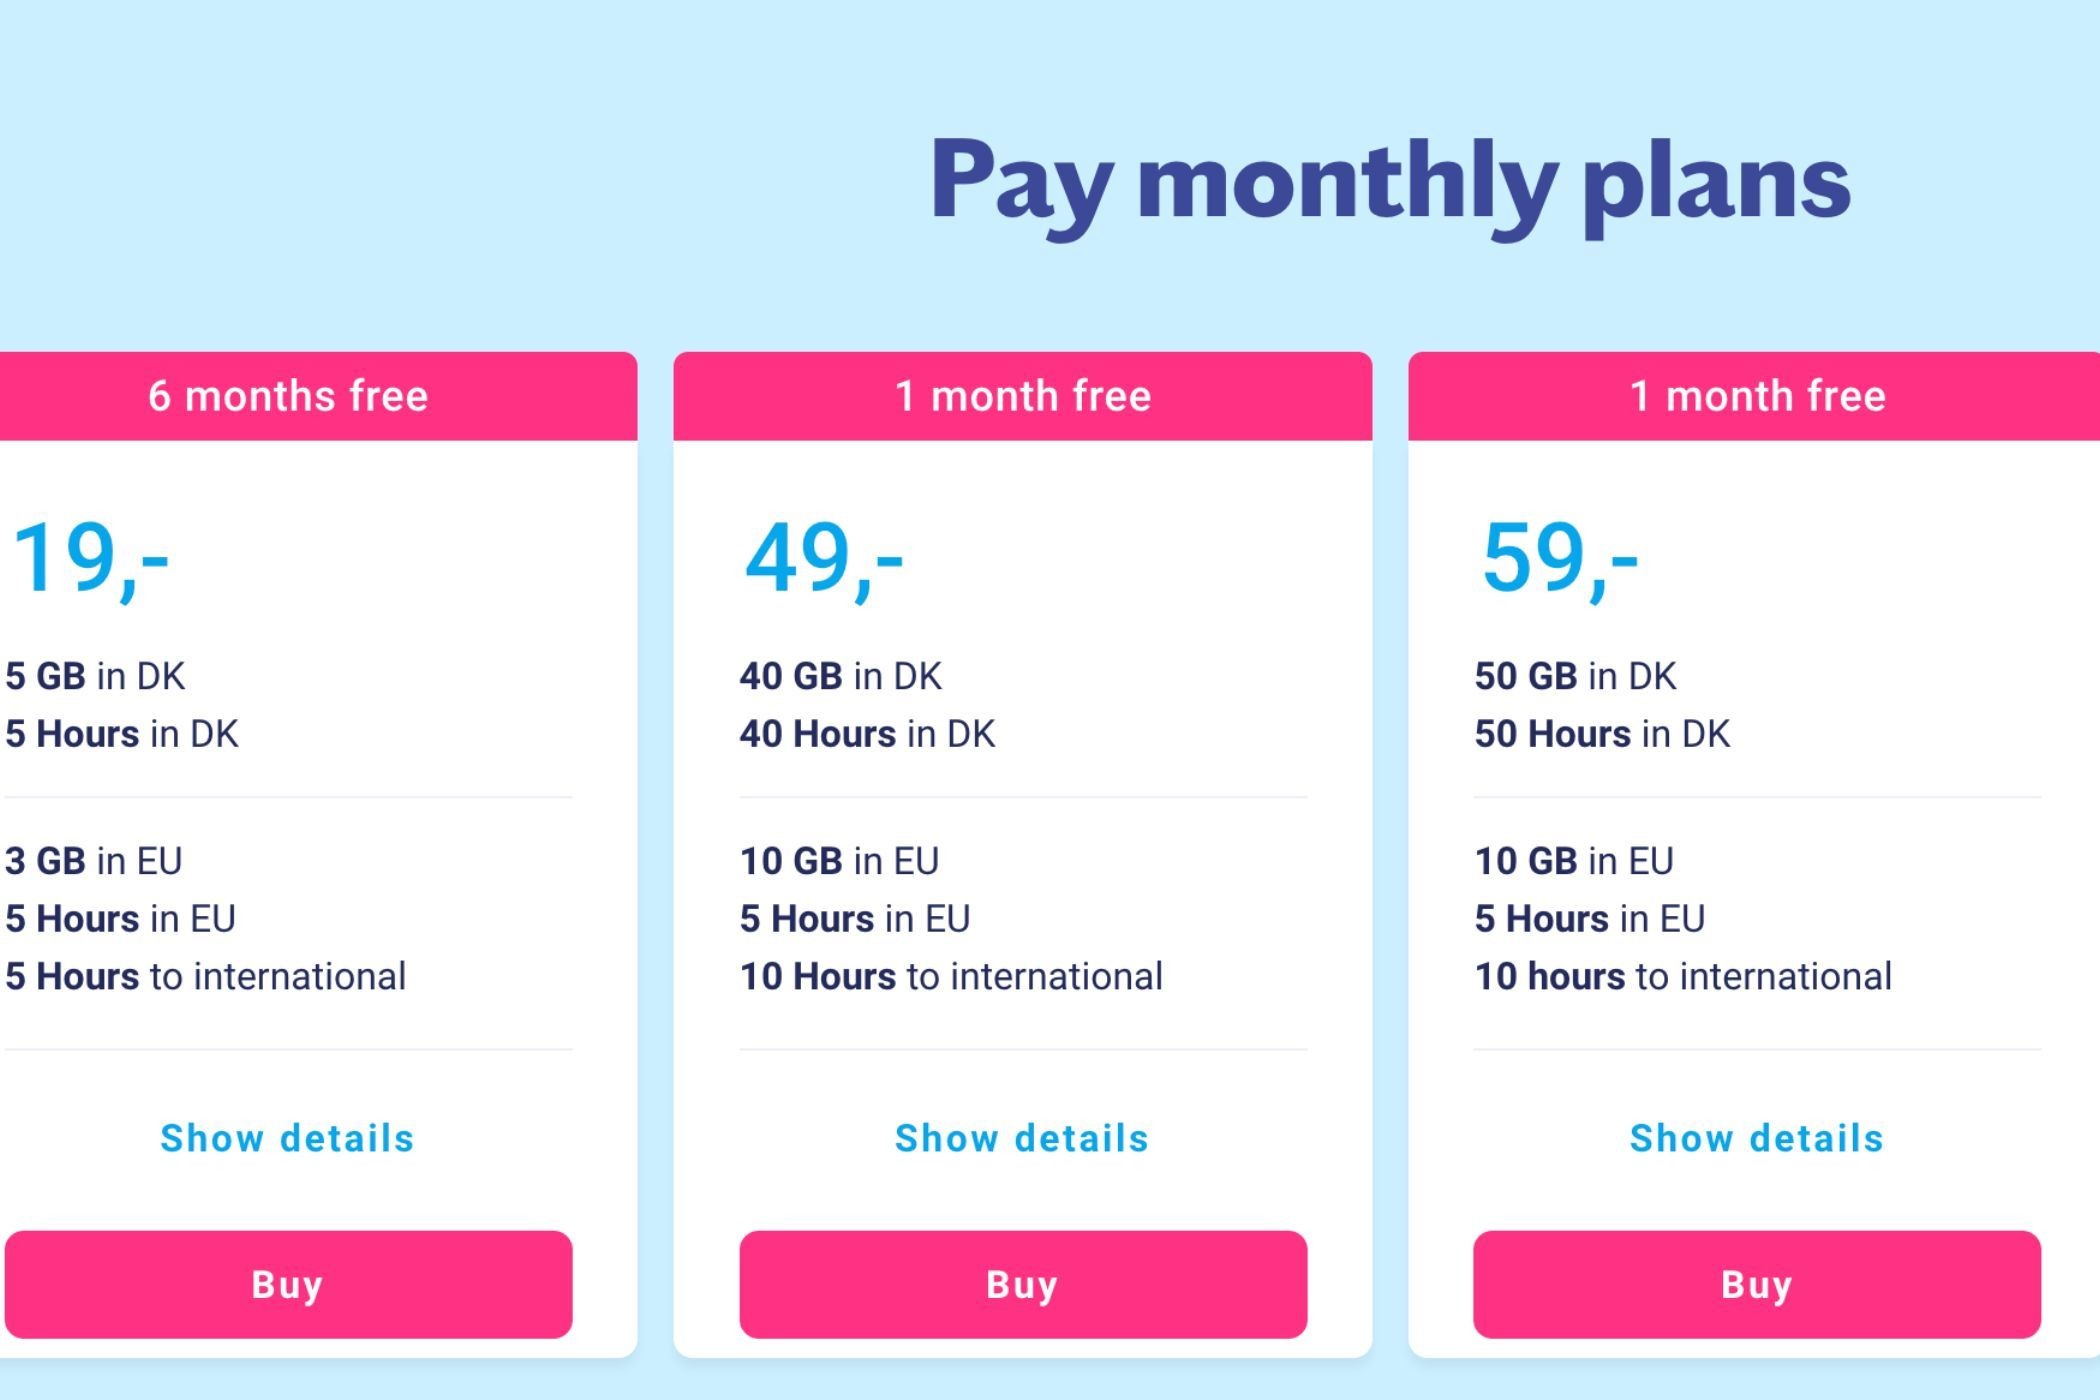Click the 6 months free banner

316,396
